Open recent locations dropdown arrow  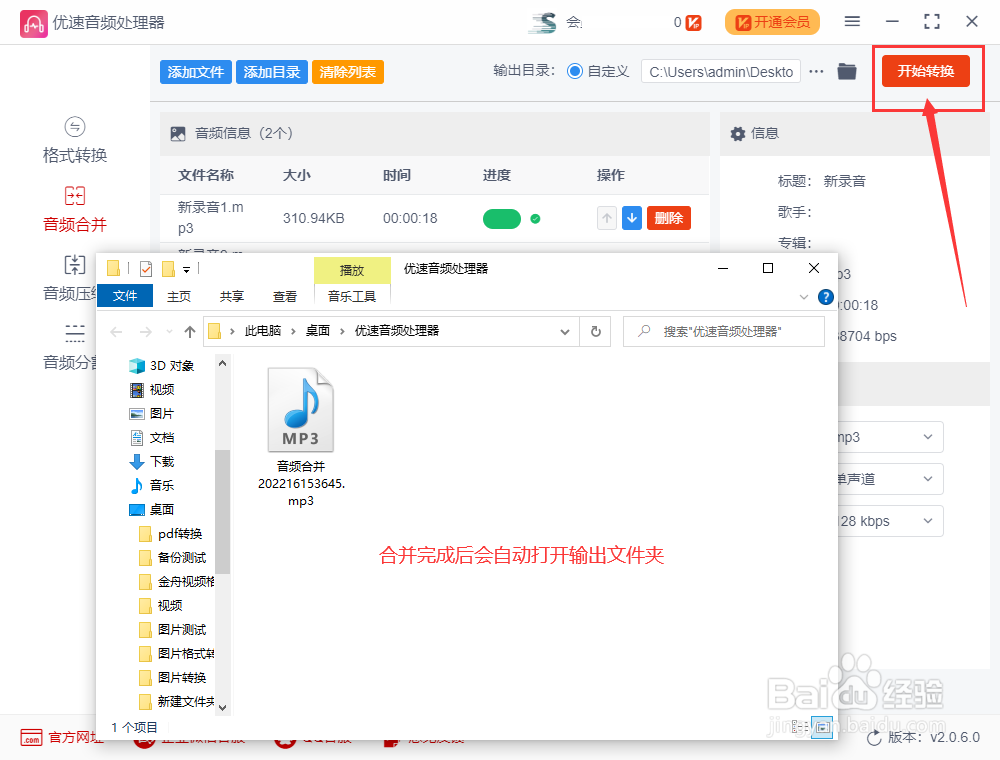[x=169, y=332]
